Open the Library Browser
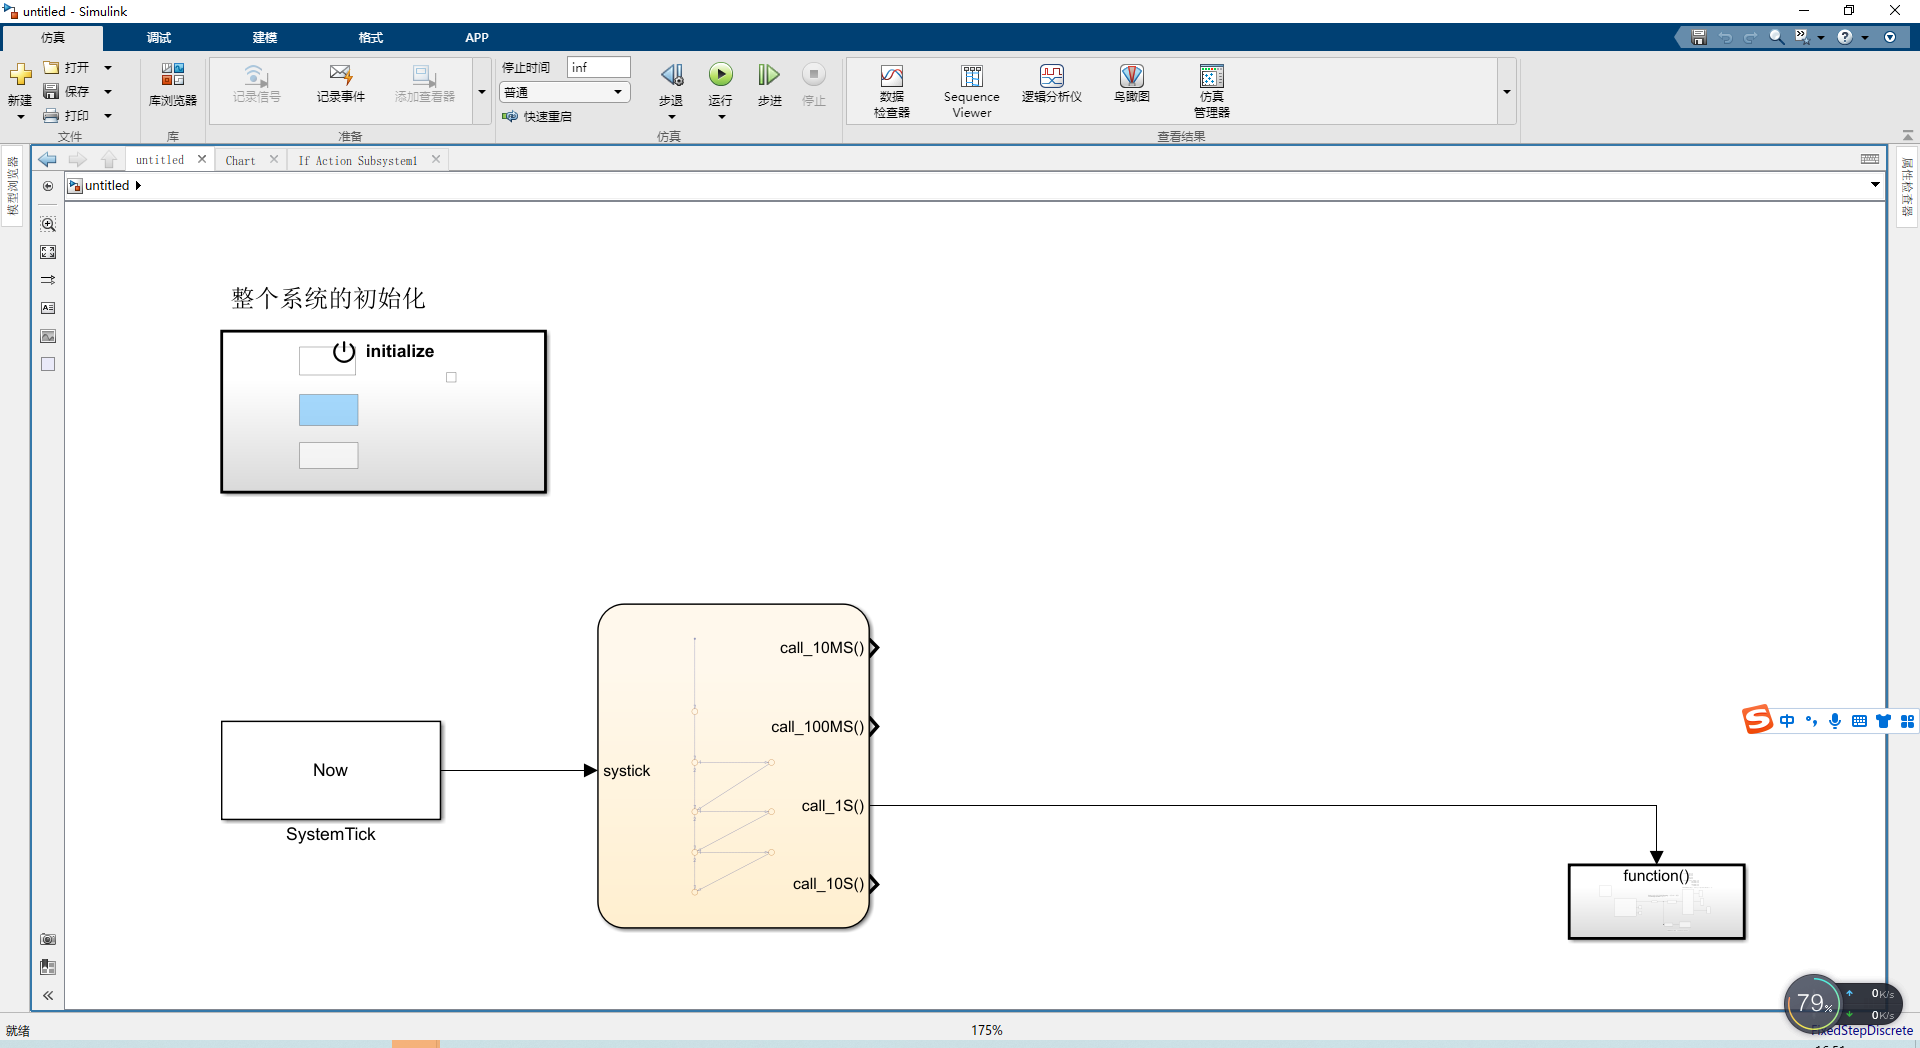 (173, 85)
